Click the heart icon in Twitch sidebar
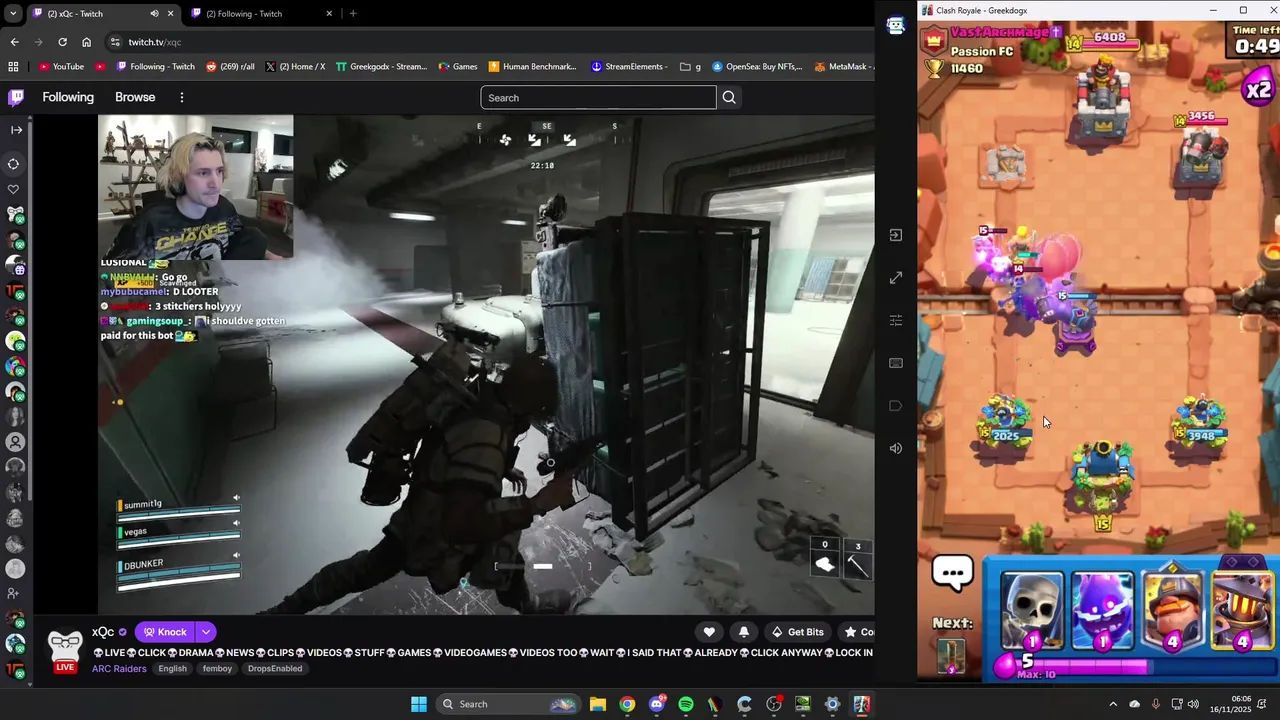The width and height of the screenshot is (1280, 720). [x=14, y=189]
